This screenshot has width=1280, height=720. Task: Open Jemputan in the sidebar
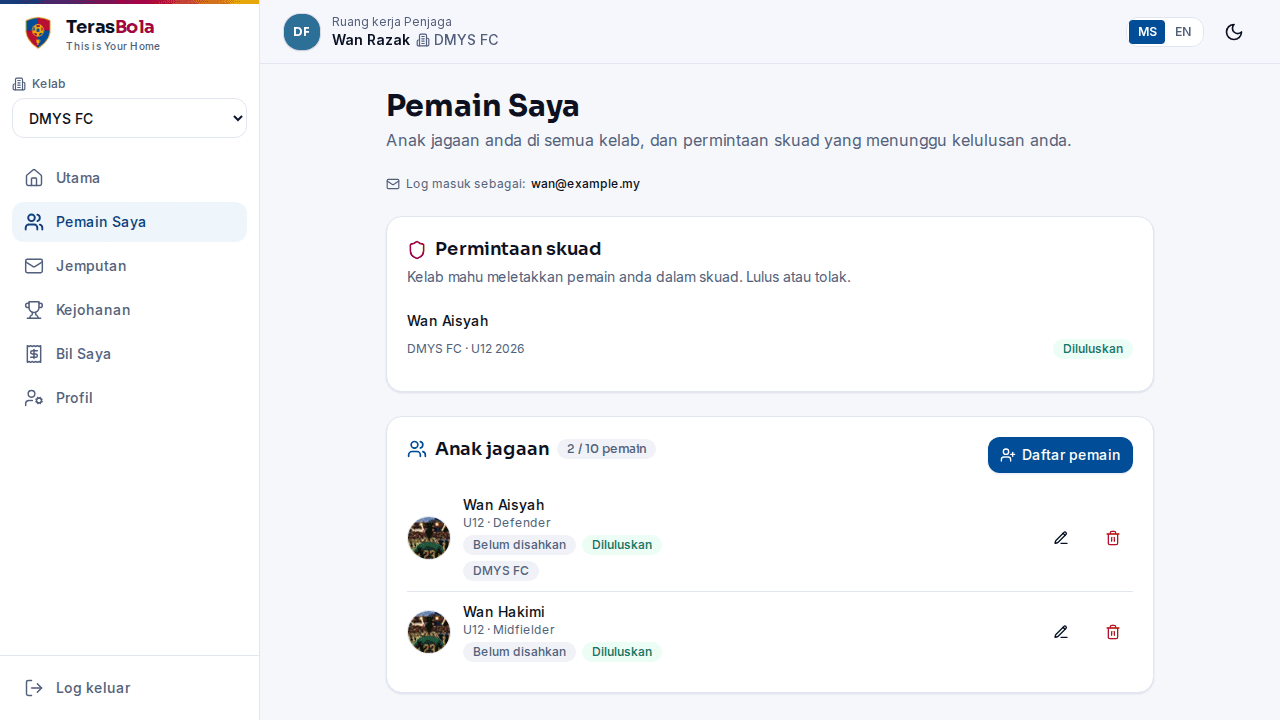point(129,266)
